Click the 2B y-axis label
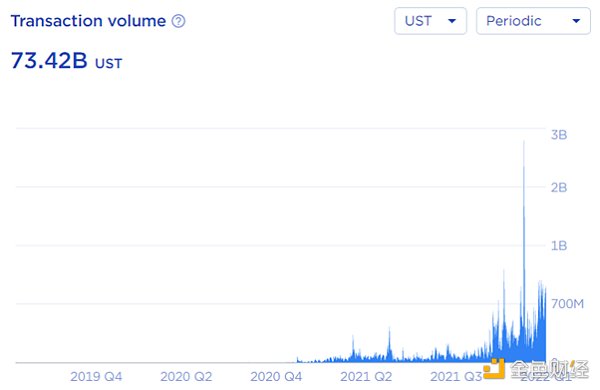This screenshot has height=390, width=600. pos(559,188)
